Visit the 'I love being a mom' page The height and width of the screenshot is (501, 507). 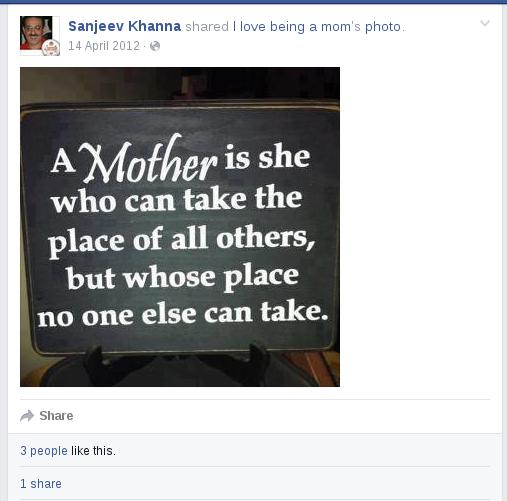pos(296,27)
